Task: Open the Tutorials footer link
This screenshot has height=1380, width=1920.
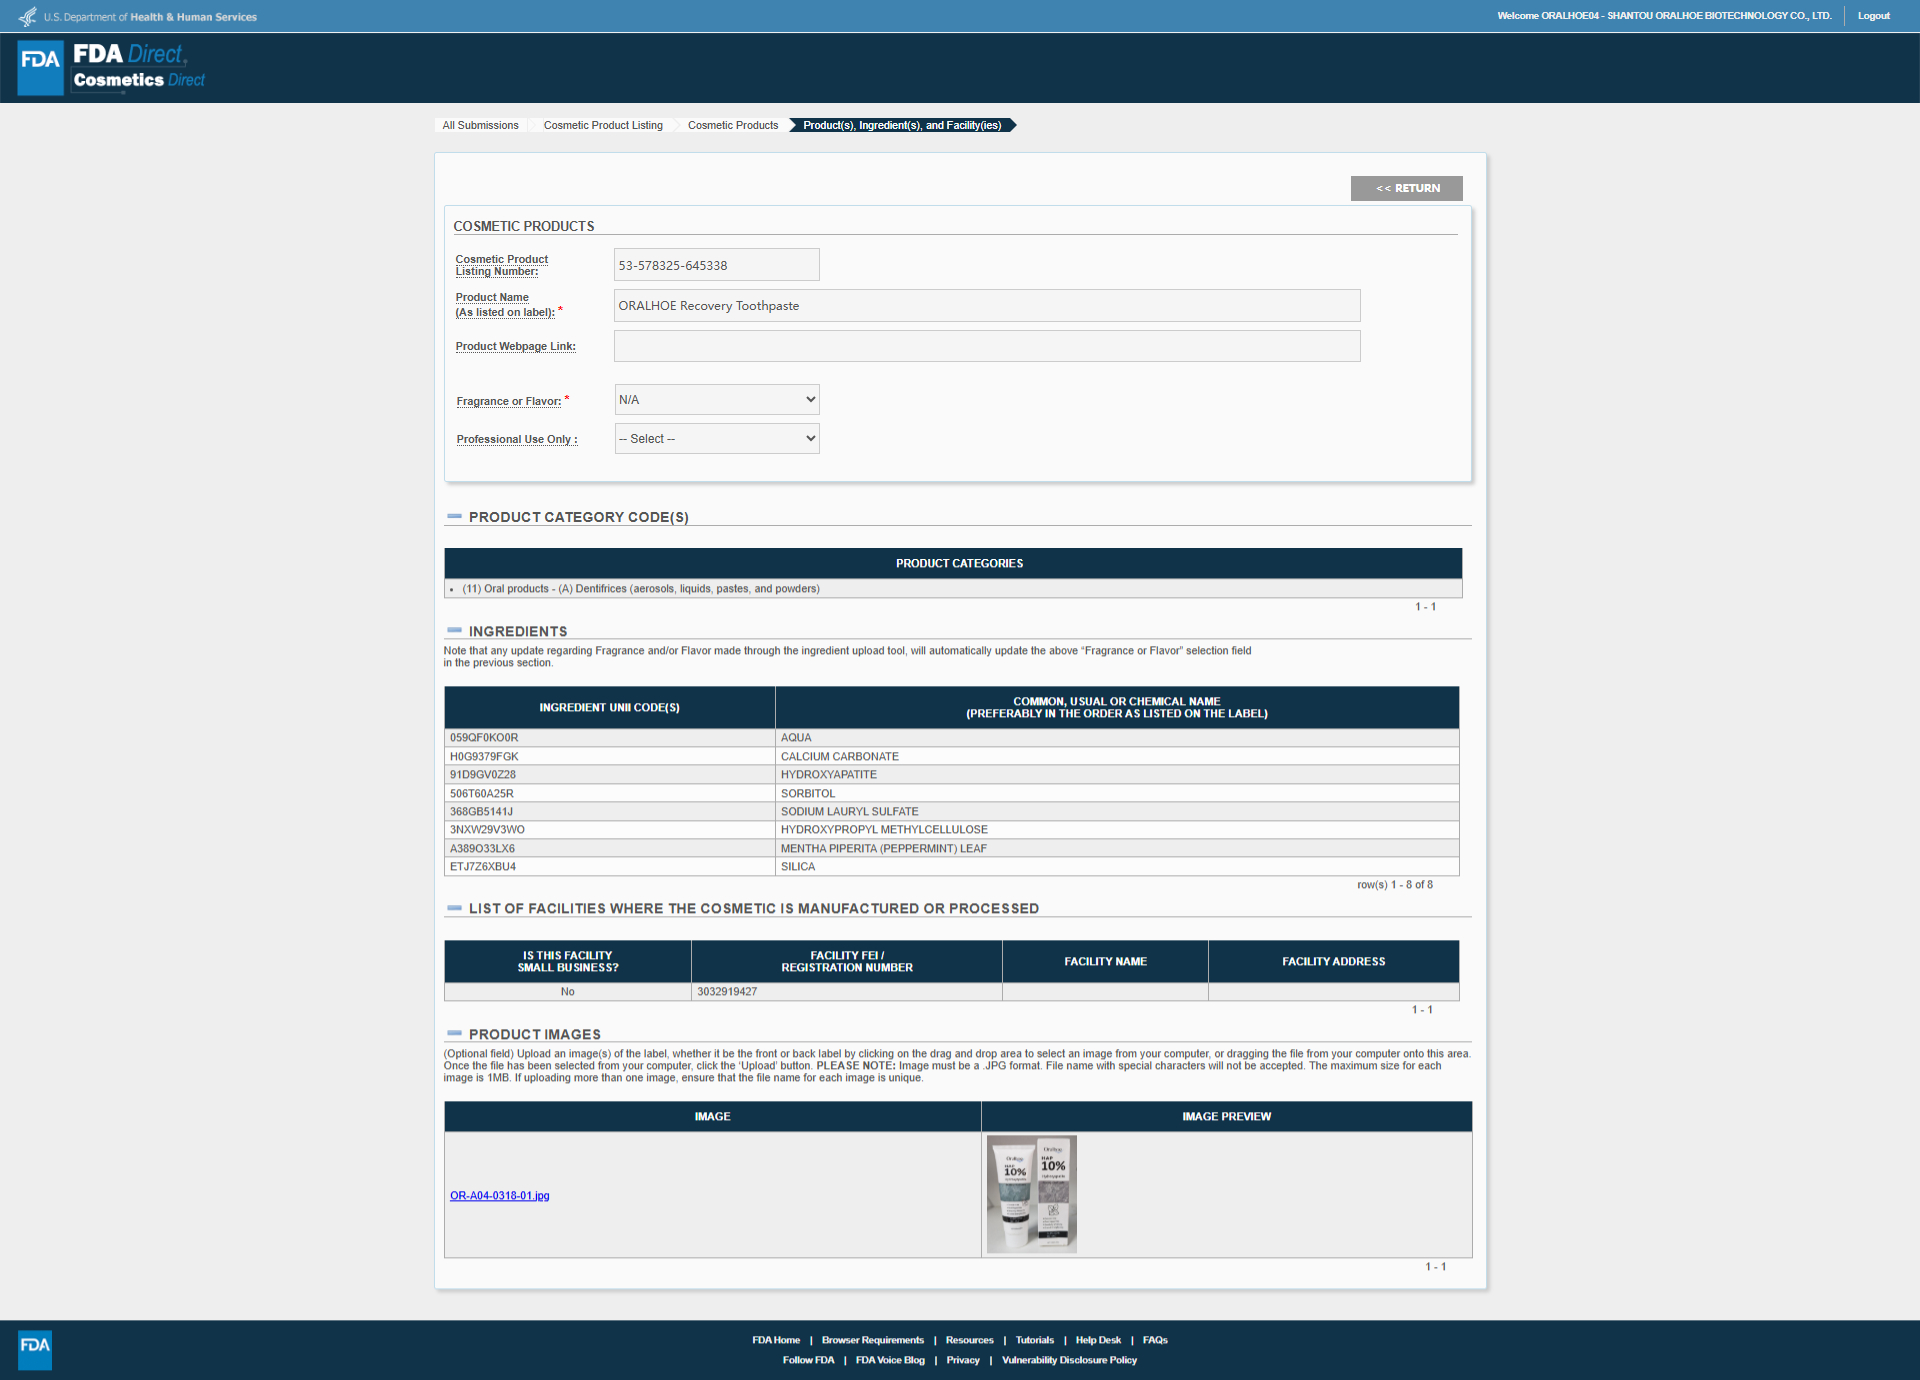Action: pos(1035,1340)
